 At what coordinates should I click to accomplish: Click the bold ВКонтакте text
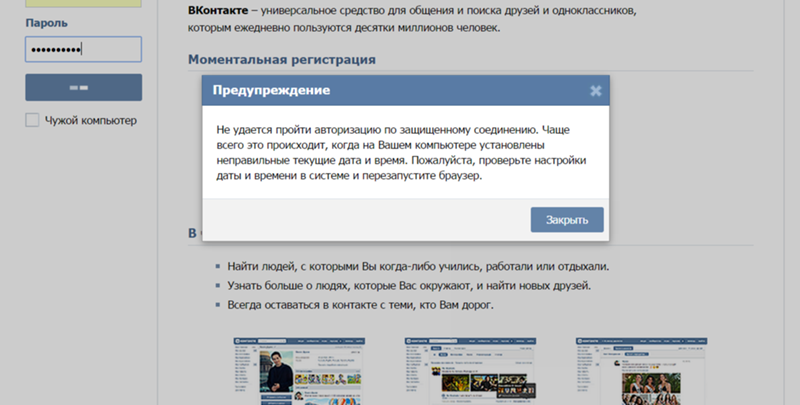point(218,10)
